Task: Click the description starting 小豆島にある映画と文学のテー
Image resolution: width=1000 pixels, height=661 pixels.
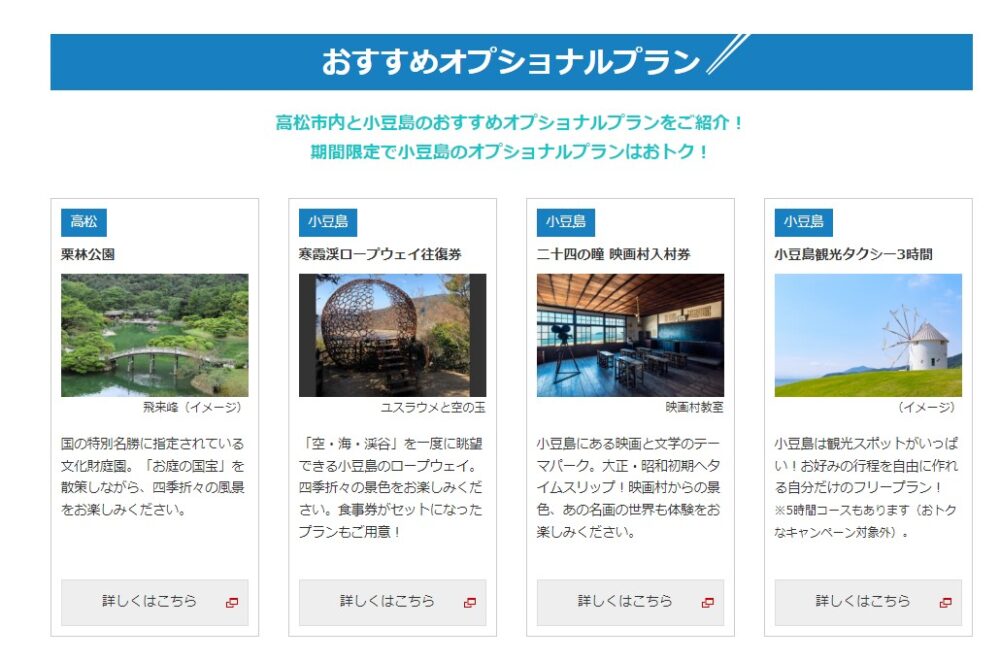Action: (x=629, y=487)
